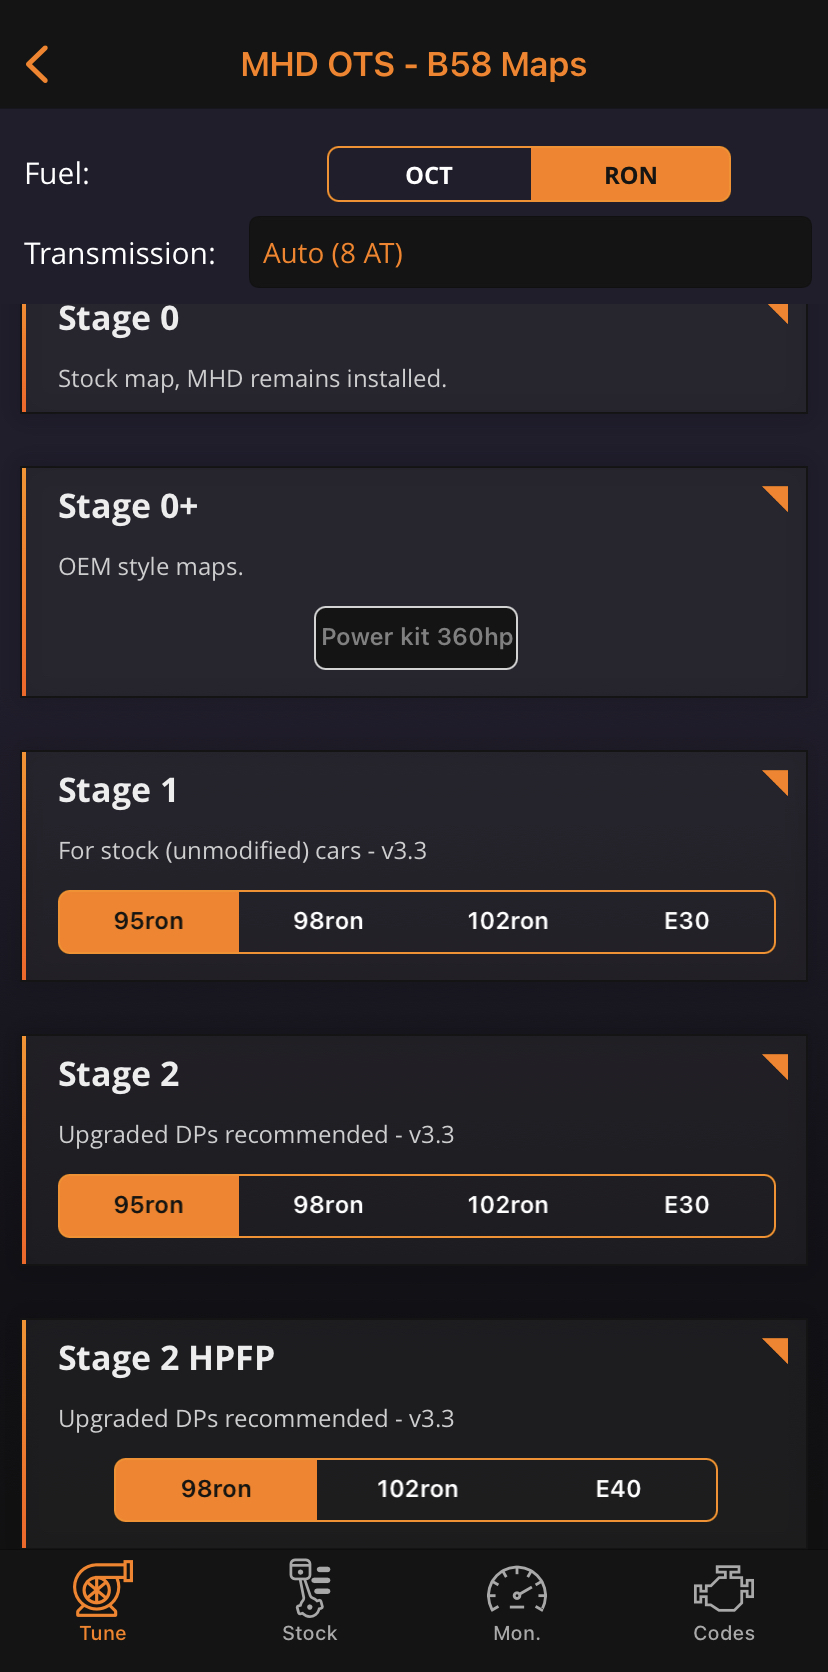Choose 98ron under Stage 1
The width and height of the screenshot is (828, 1672).
328,921
